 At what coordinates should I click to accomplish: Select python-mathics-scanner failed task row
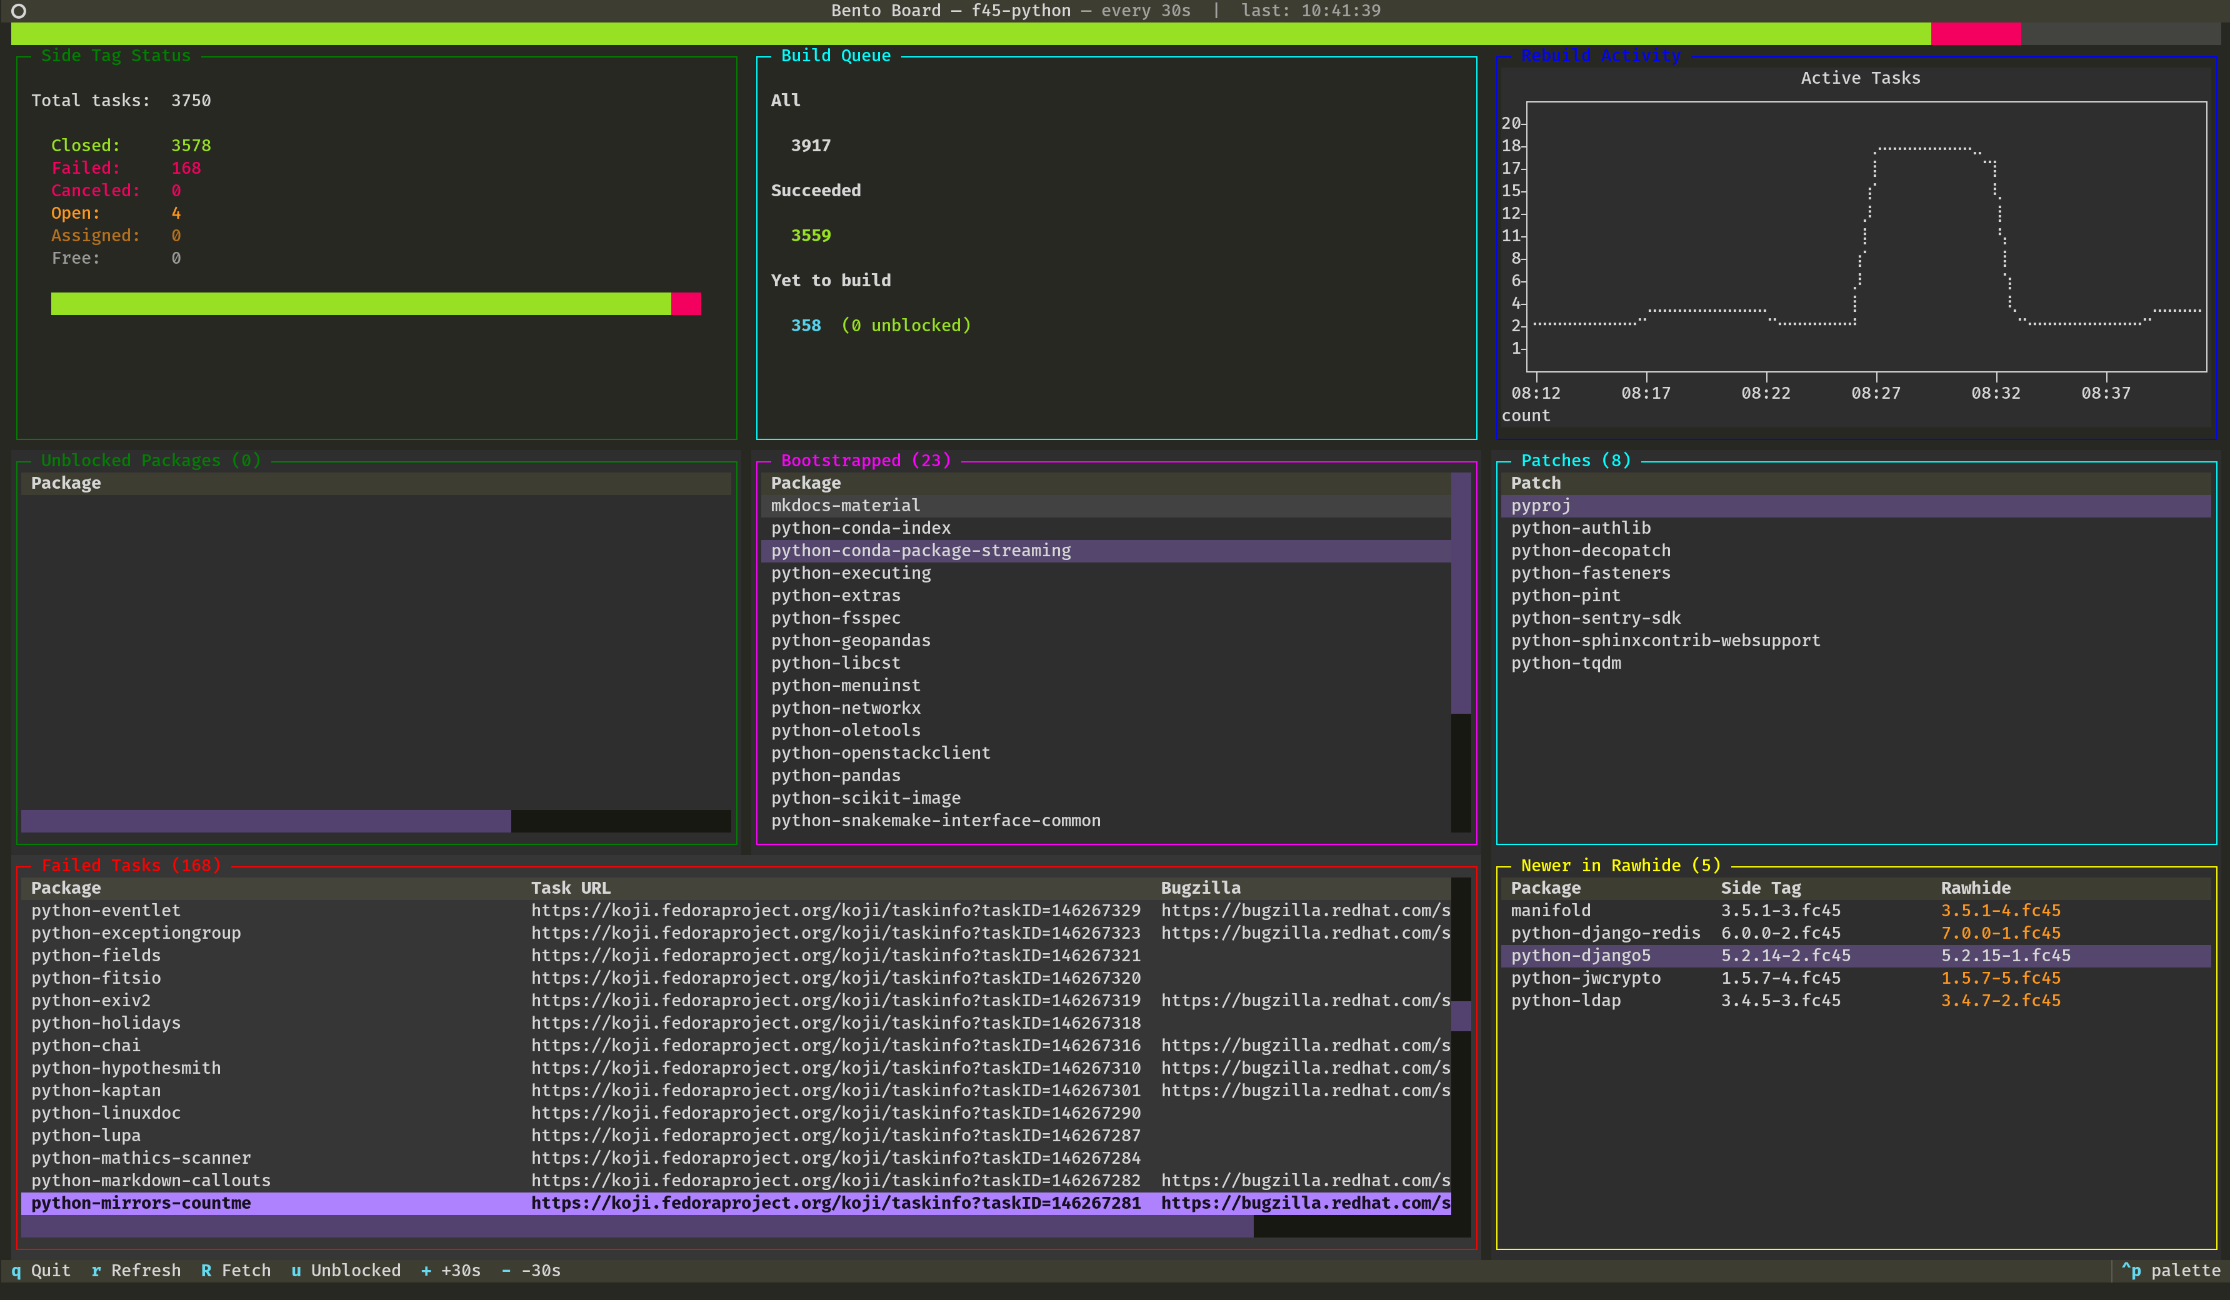[x=736, y=1158]
